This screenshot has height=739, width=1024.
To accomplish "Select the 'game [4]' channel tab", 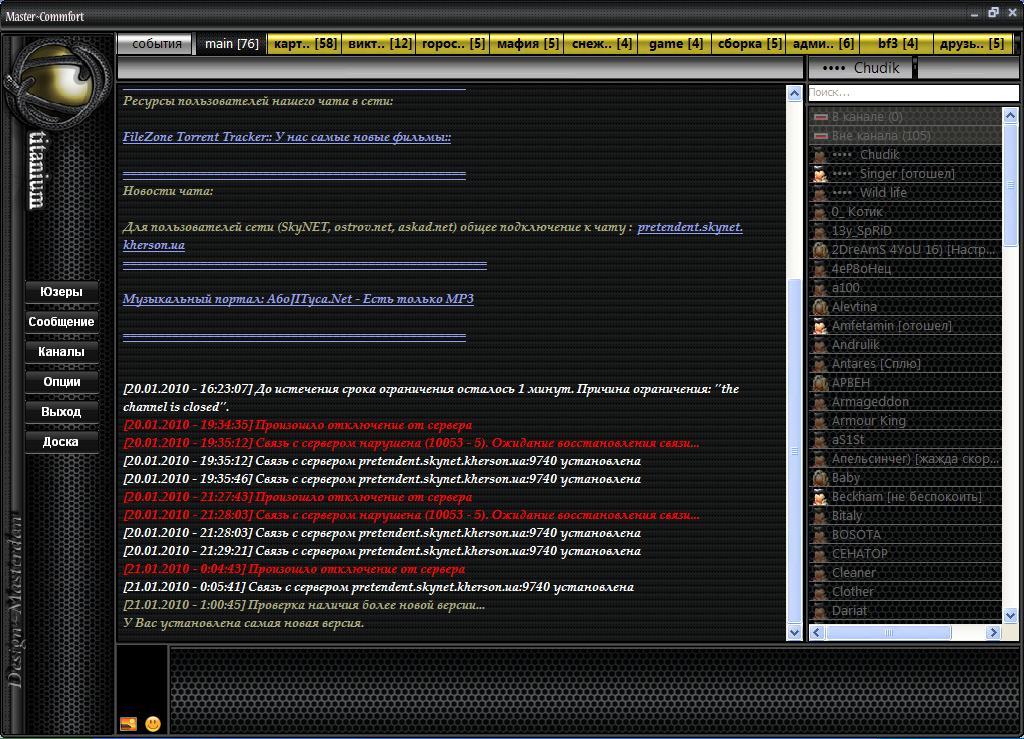I will (675, 44).
